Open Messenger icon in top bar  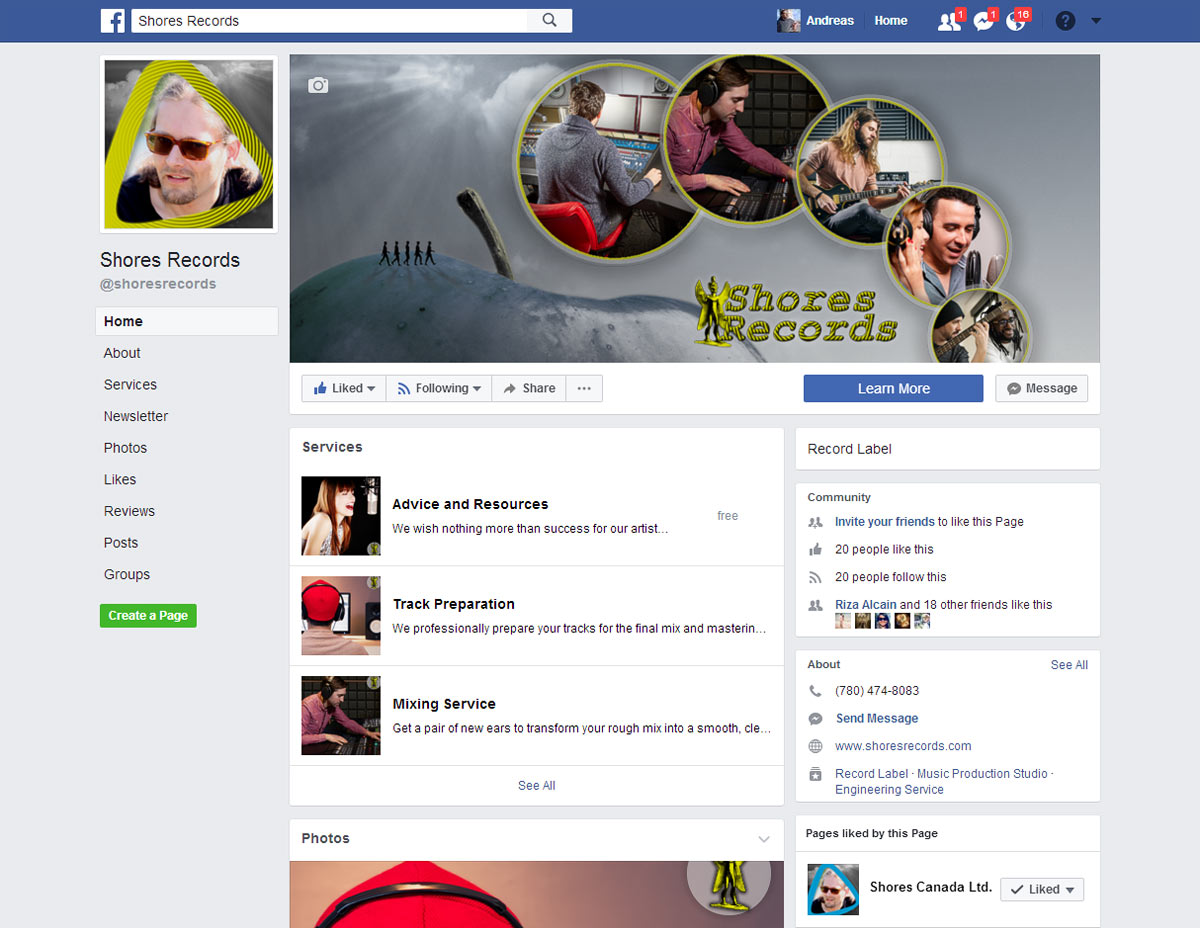(x=983, y=21)
